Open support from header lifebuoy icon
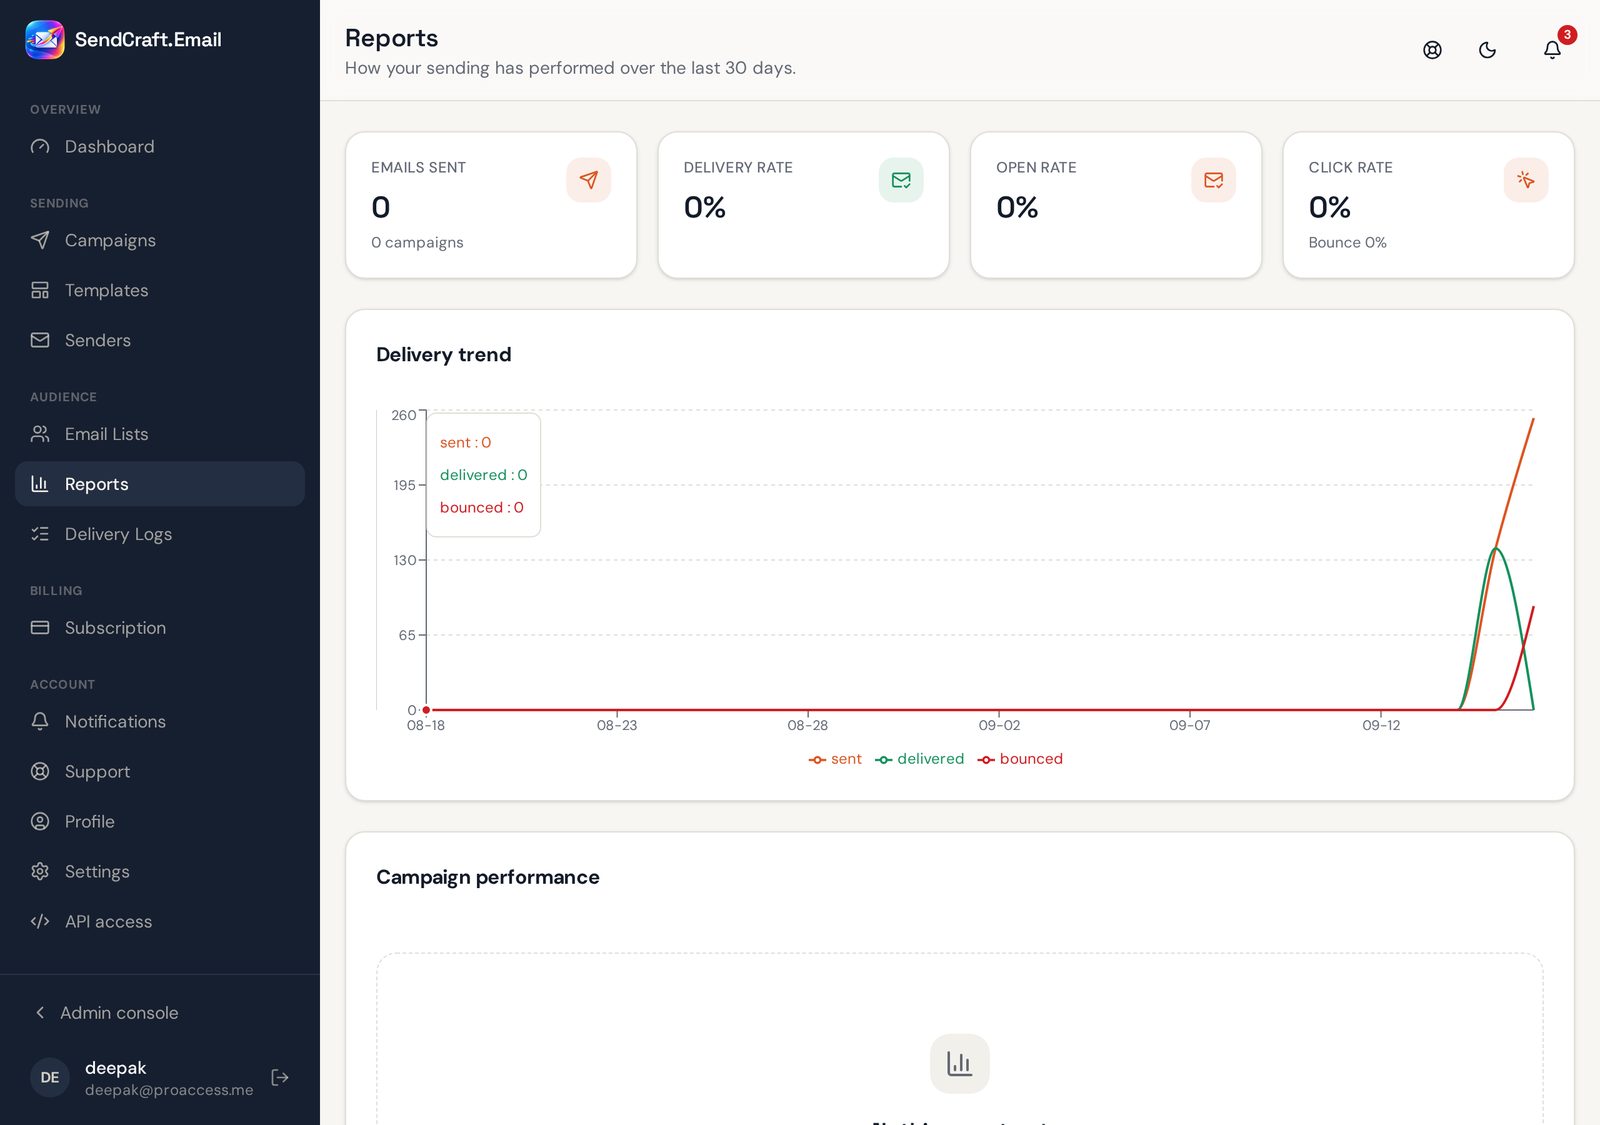 (x=1432, y=50)
